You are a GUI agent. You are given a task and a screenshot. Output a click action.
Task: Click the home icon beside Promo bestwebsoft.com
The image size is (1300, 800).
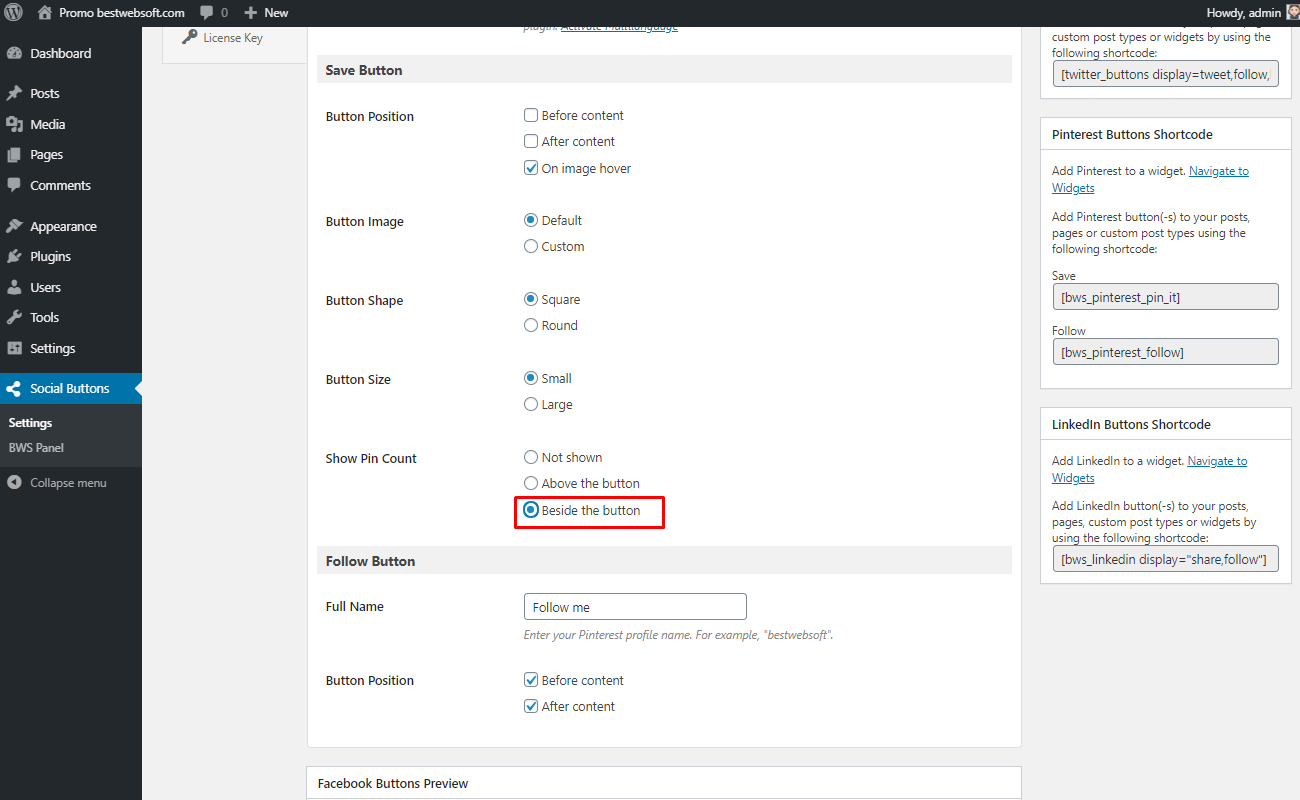pyautogui.click(x=45, y=13)
